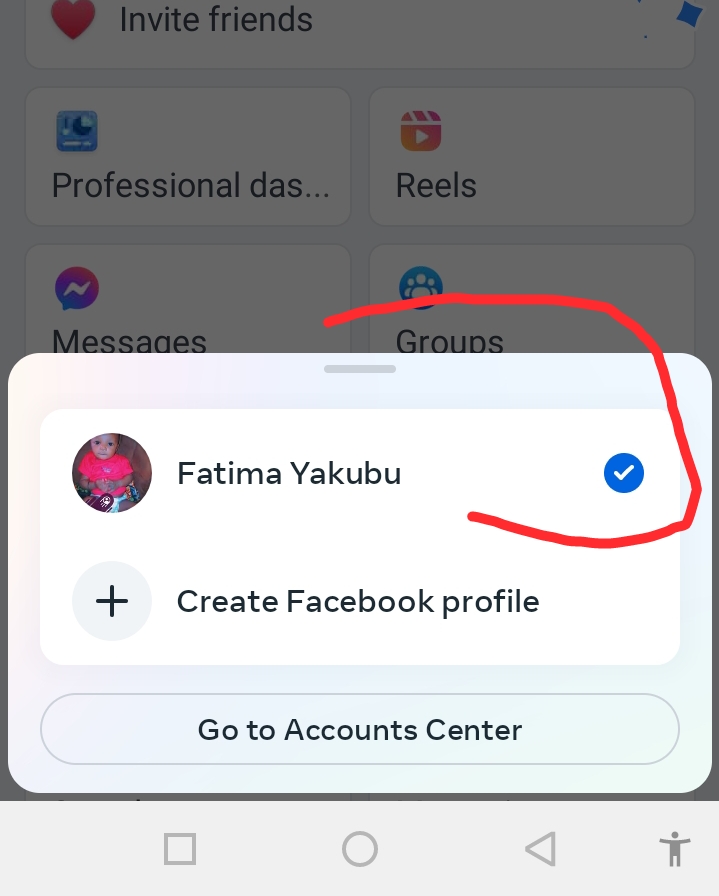
Task: Open the Reels shortcut label
Action: [436, 186]
